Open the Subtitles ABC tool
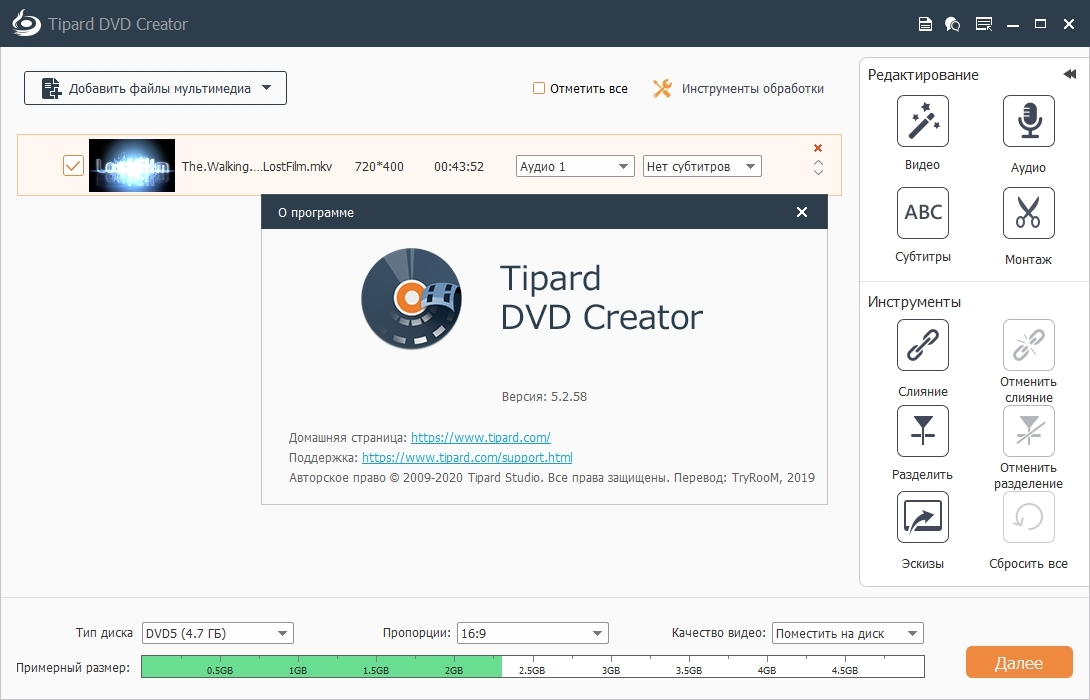 (922, 213)
